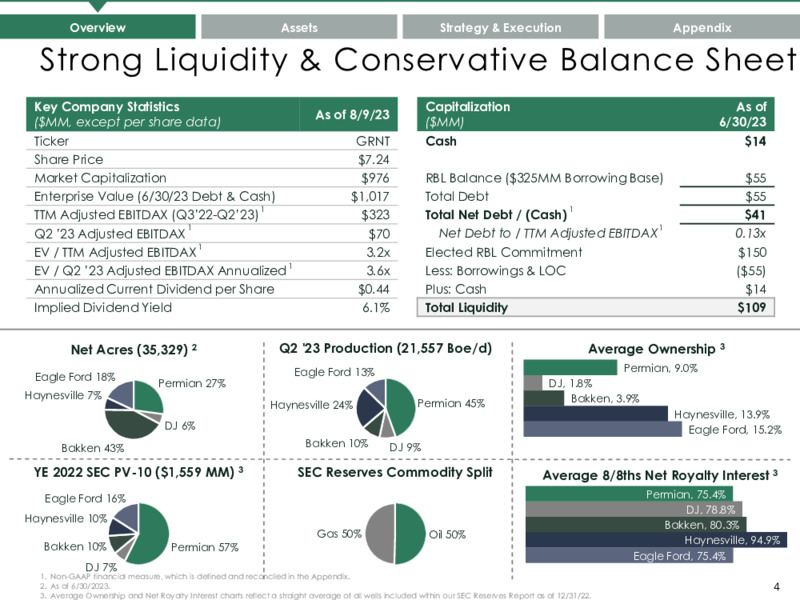Click the Cash $14 value at top

[755, 141]
